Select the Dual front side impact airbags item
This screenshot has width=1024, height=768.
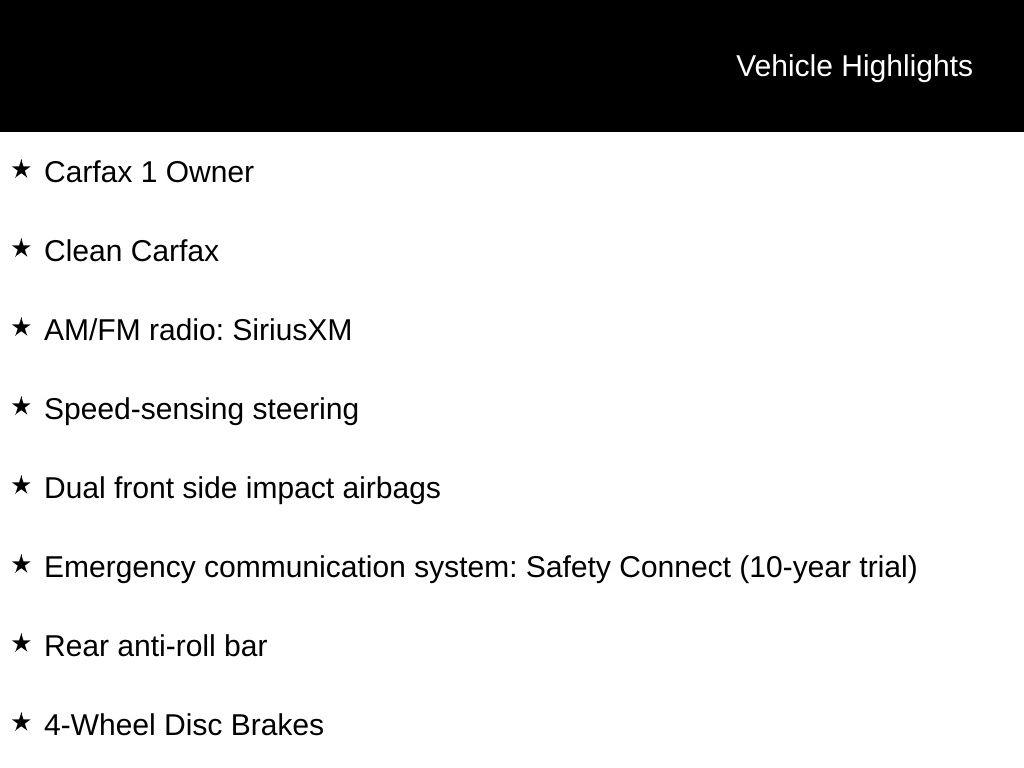(242, 489)
